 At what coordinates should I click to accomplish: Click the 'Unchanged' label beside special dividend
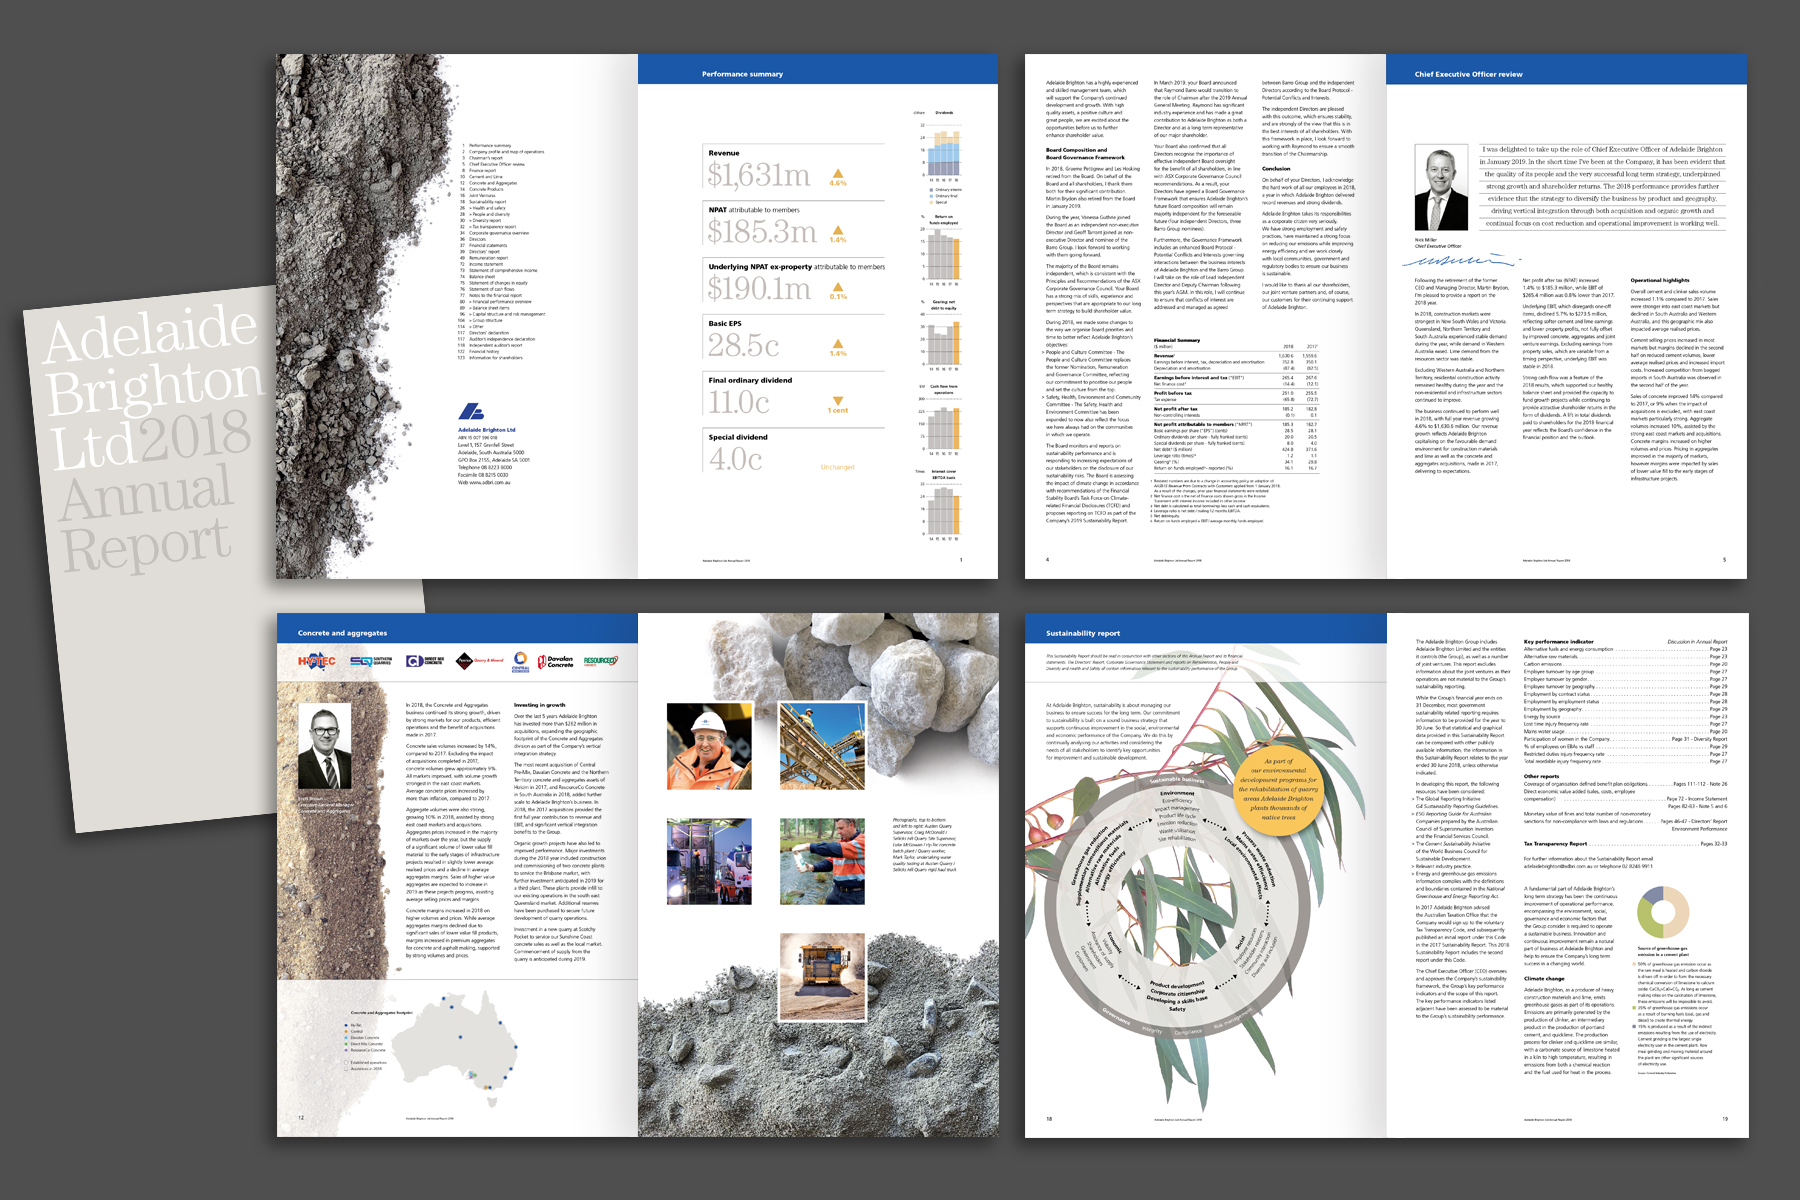[x=838, y=467]
